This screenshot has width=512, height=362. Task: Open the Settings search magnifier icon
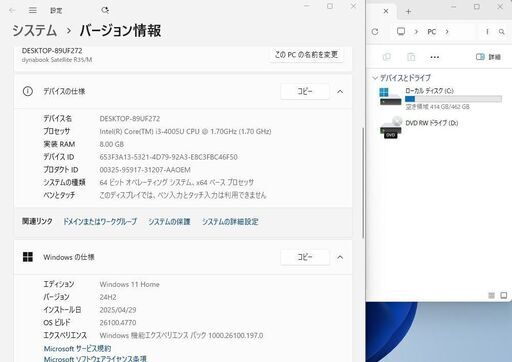click(x=105, y=10)
